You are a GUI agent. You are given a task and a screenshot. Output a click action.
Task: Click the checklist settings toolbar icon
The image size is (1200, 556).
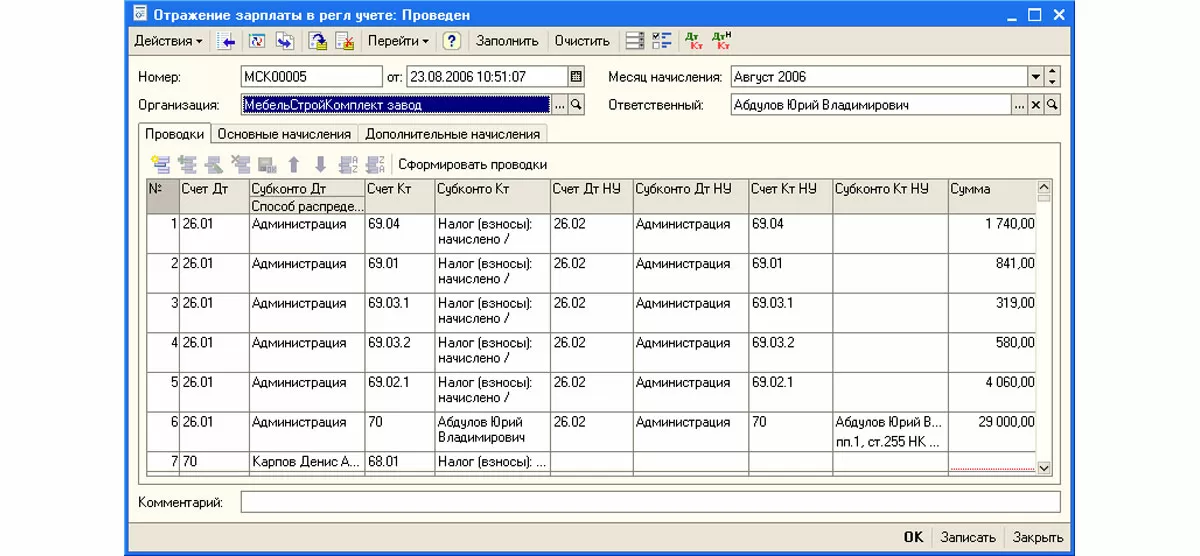tap(661, 41)
